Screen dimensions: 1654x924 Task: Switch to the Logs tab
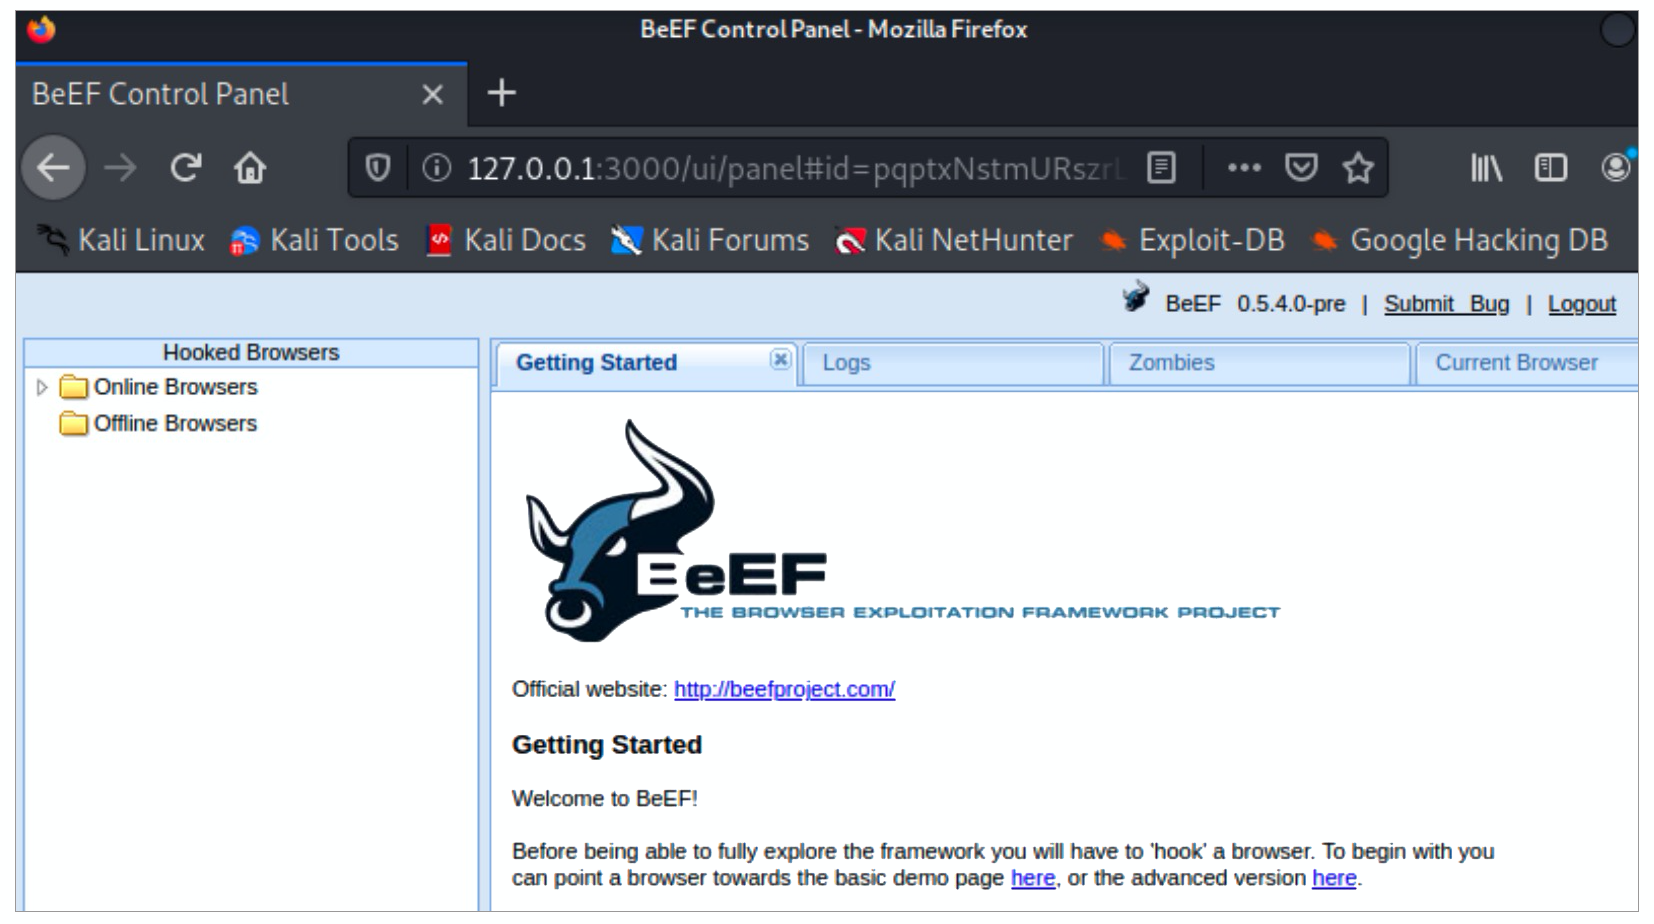pyautogui.click(x=847, y=363)
